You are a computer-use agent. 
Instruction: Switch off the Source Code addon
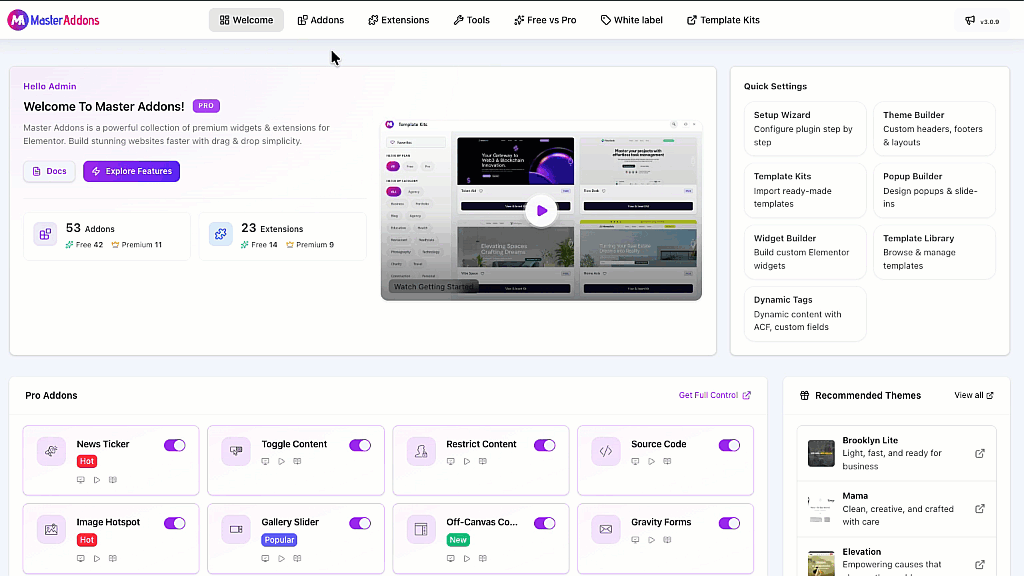[x=729, y=445]
